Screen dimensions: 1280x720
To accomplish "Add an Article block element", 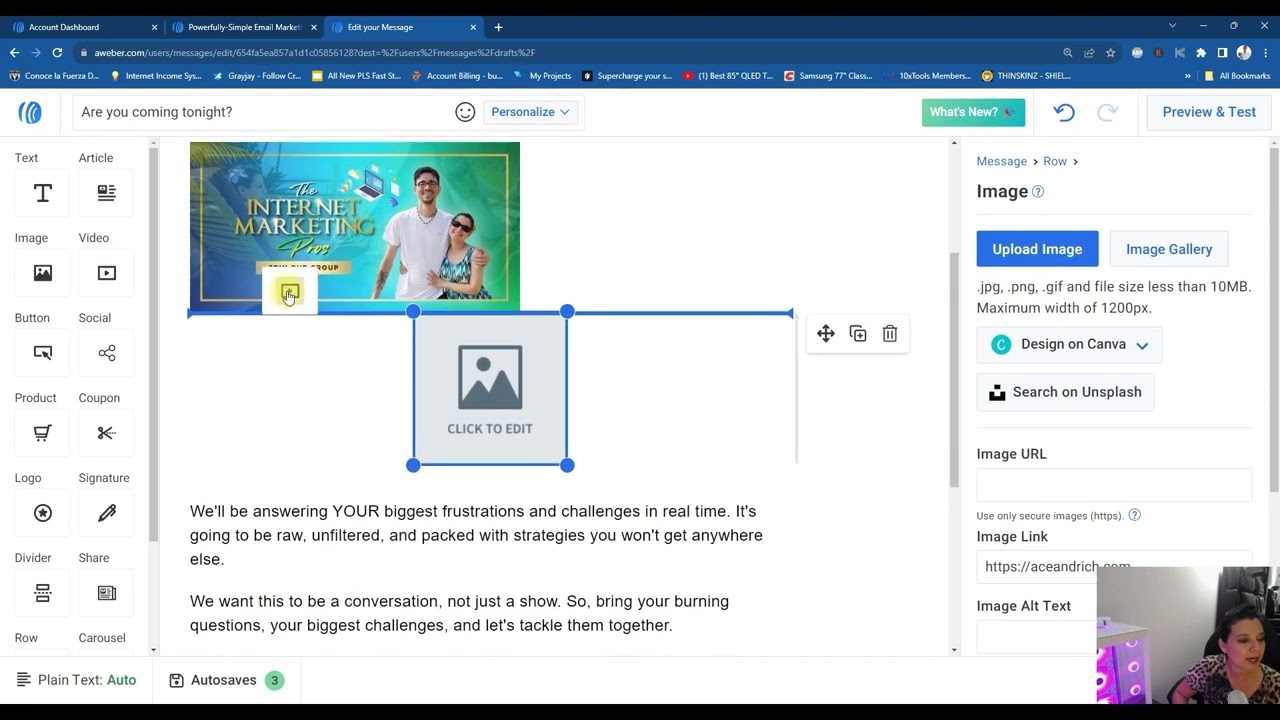I will [x=107, y=193].
